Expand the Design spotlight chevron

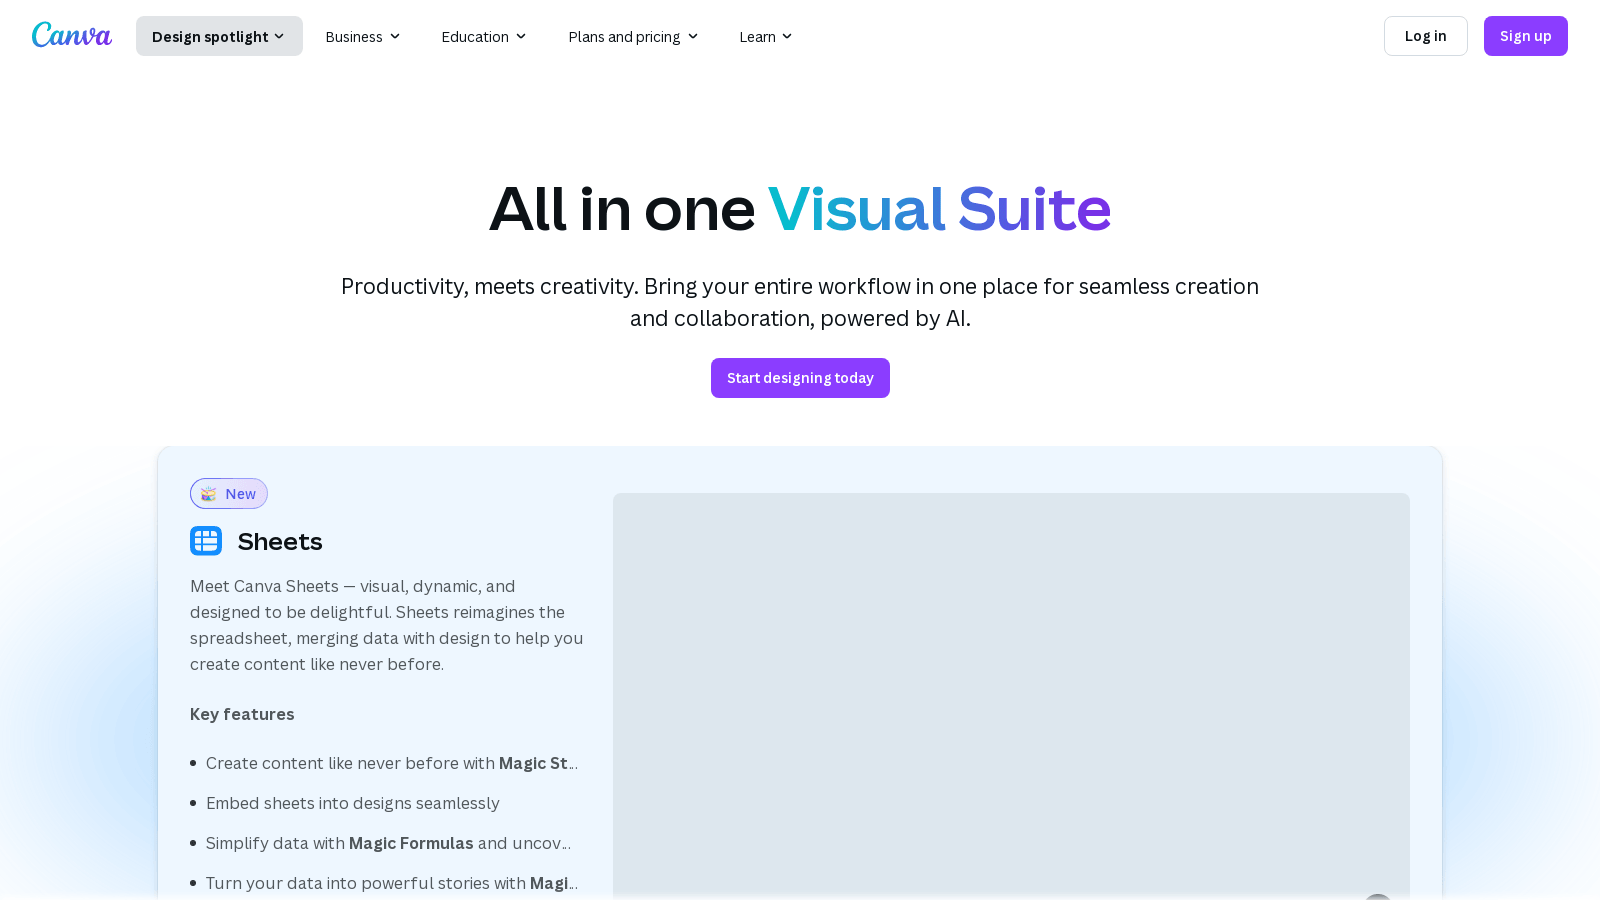coord(279,37)
